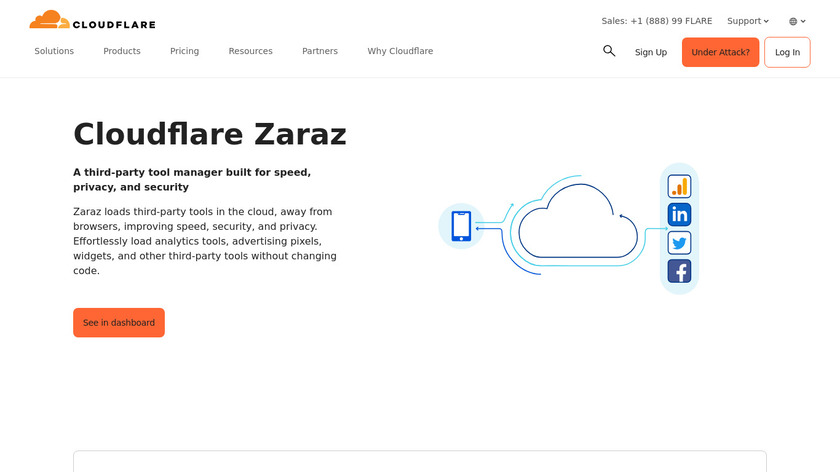The width and height of the screenshot is (840, 472).
Task: Click the paragraph starting 'Zaraz loads third-party'
Action: 205,241
